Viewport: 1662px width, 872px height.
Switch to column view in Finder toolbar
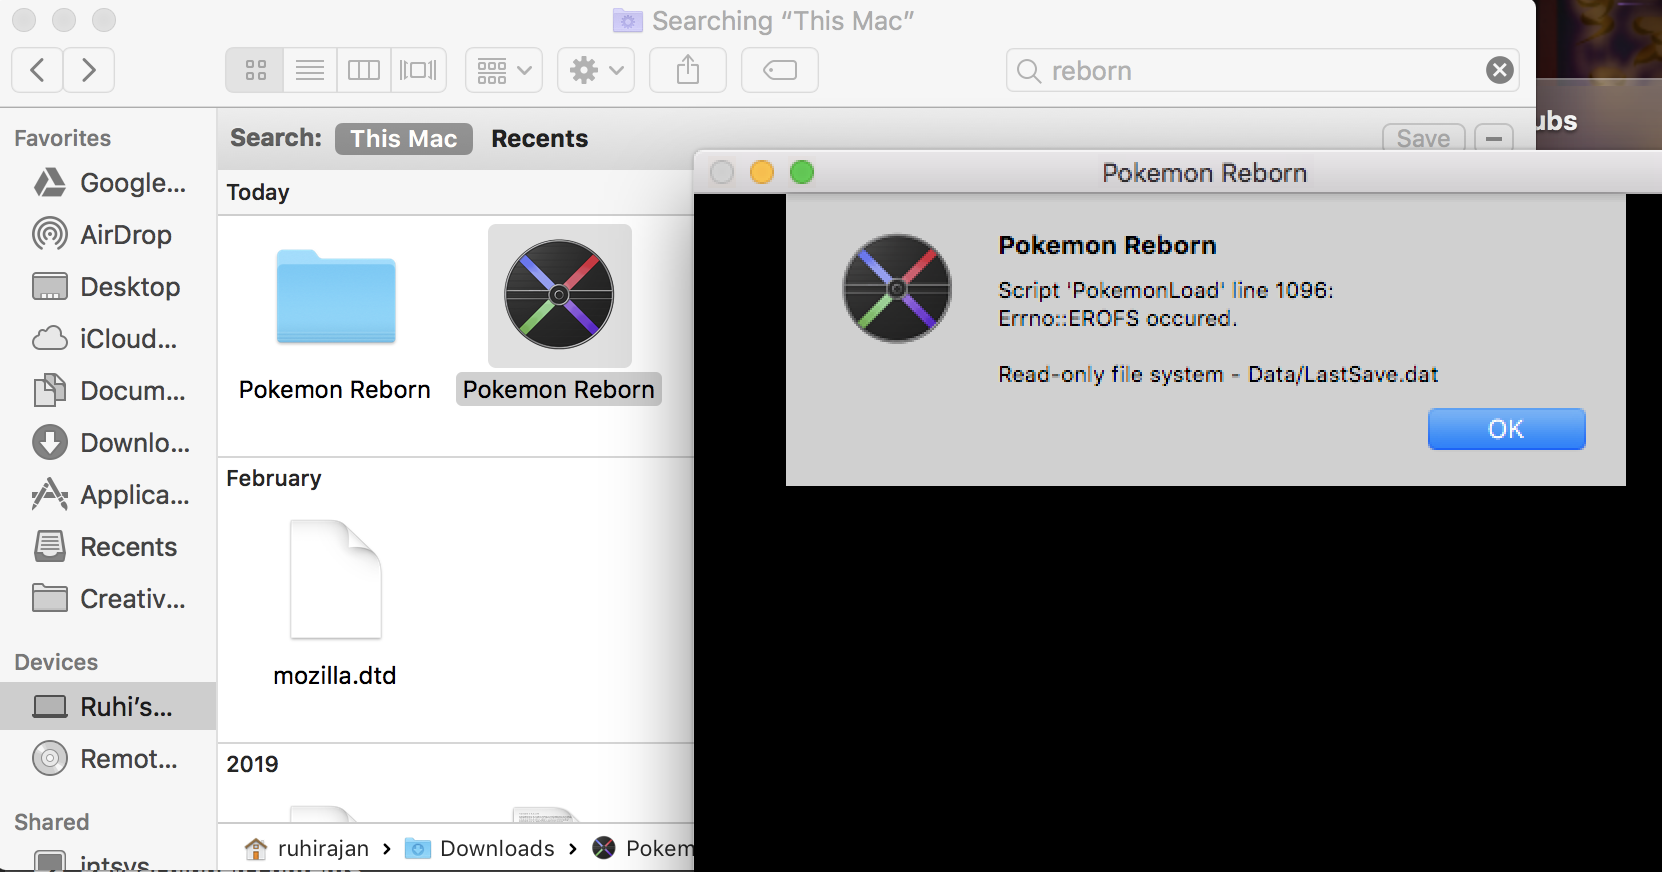coord(364,70)
